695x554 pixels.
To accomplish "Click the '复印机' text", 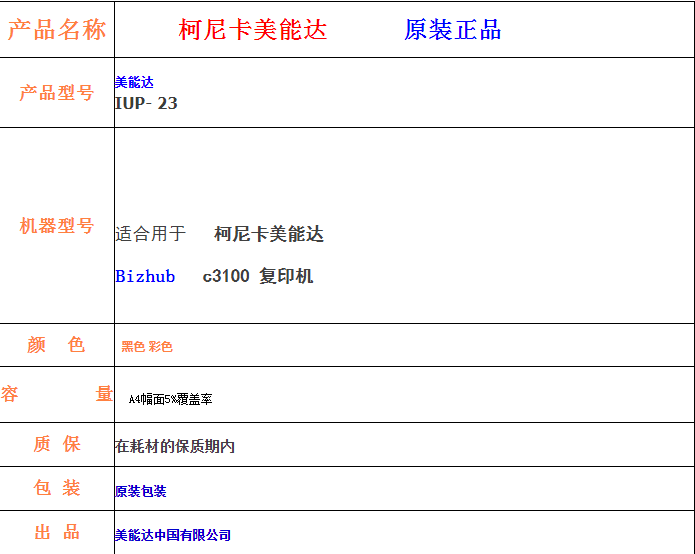I will 286,276.
